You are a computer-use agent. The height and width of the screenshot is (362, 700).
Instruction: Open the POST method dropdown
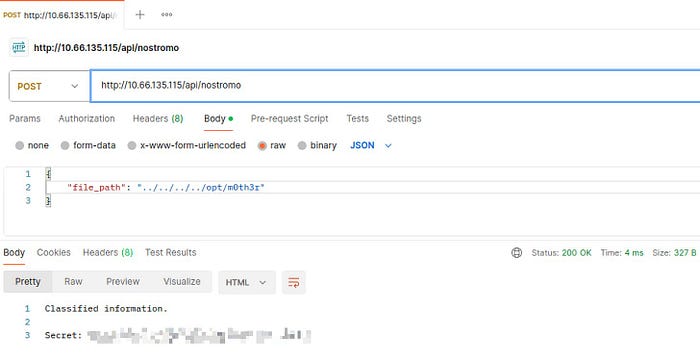[49, 86]
